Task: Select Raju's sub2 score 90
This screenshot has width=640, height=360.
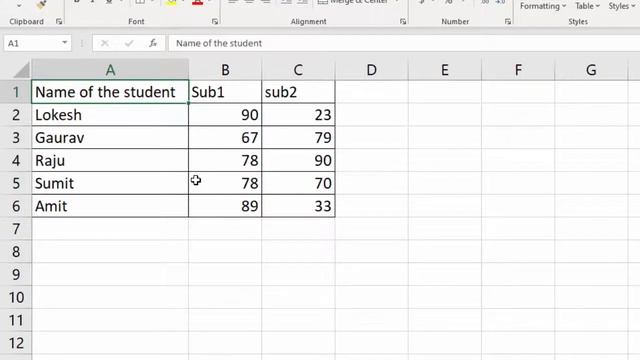Action: pyautogui.click(x=298, y=160)
